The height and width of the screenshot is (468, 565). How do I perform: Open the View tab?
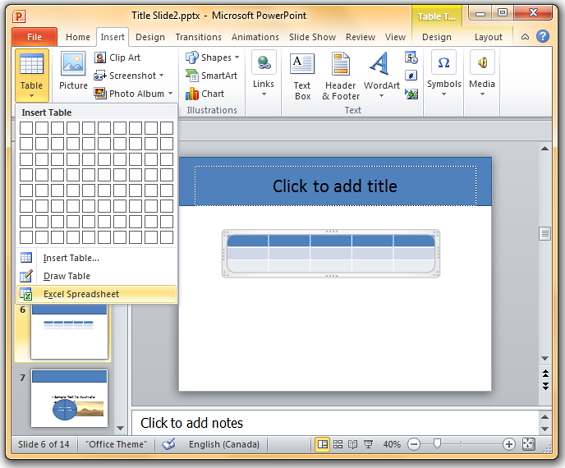[395, 37]
